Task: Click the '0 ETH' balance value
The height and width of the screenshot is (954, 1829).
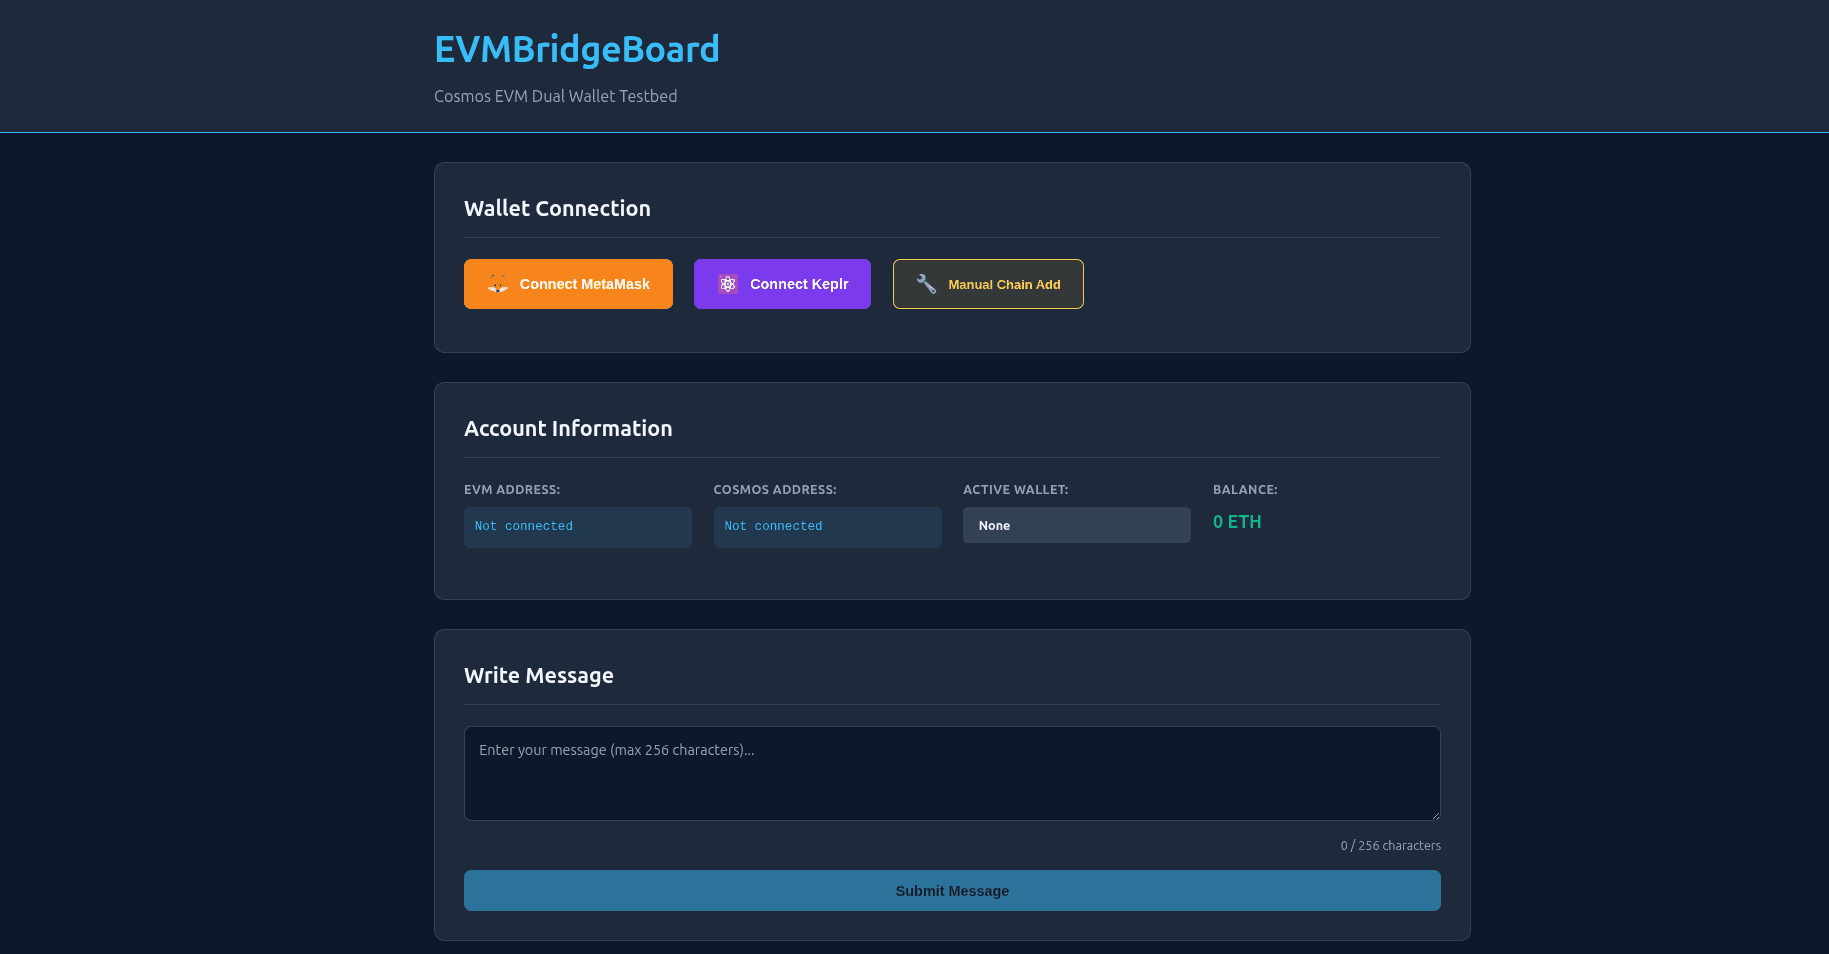Action: click(x=1237, y=522)
